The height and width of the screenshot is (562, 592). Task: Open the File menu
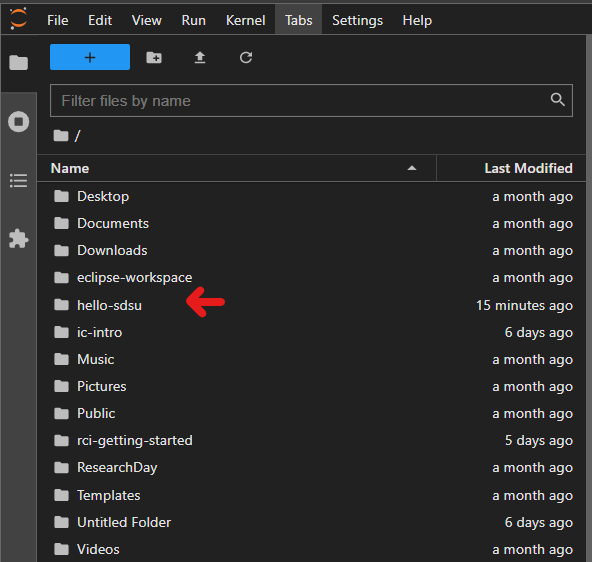tap(57, 20)
